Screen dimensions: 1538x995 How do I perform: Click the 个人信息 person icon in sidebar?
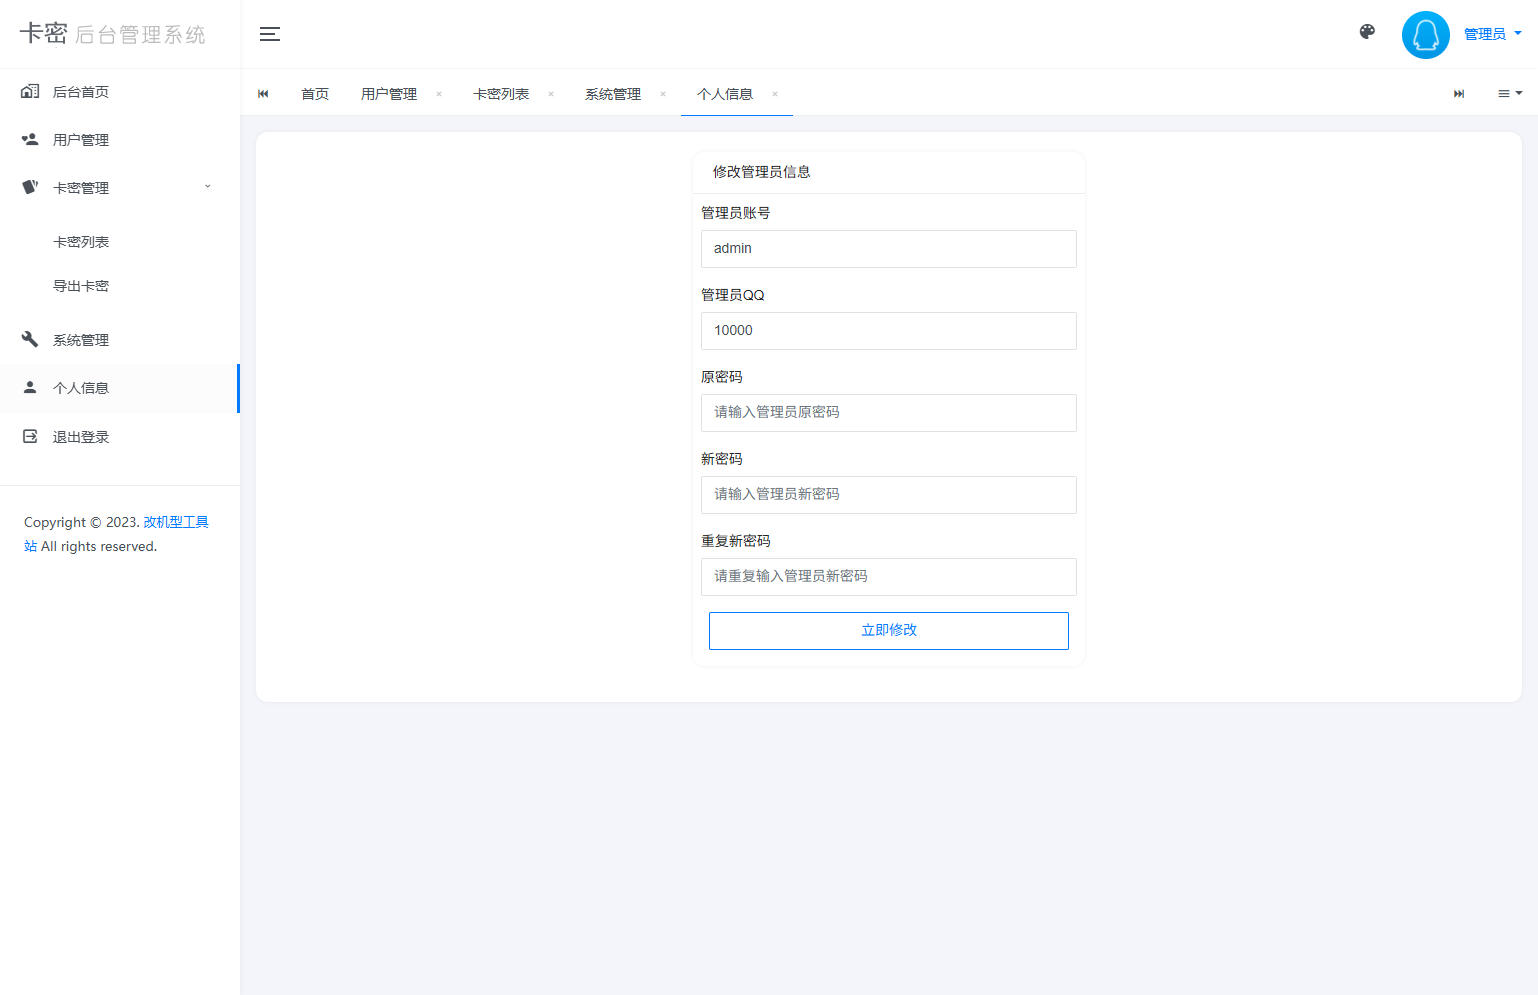[30, 387]
